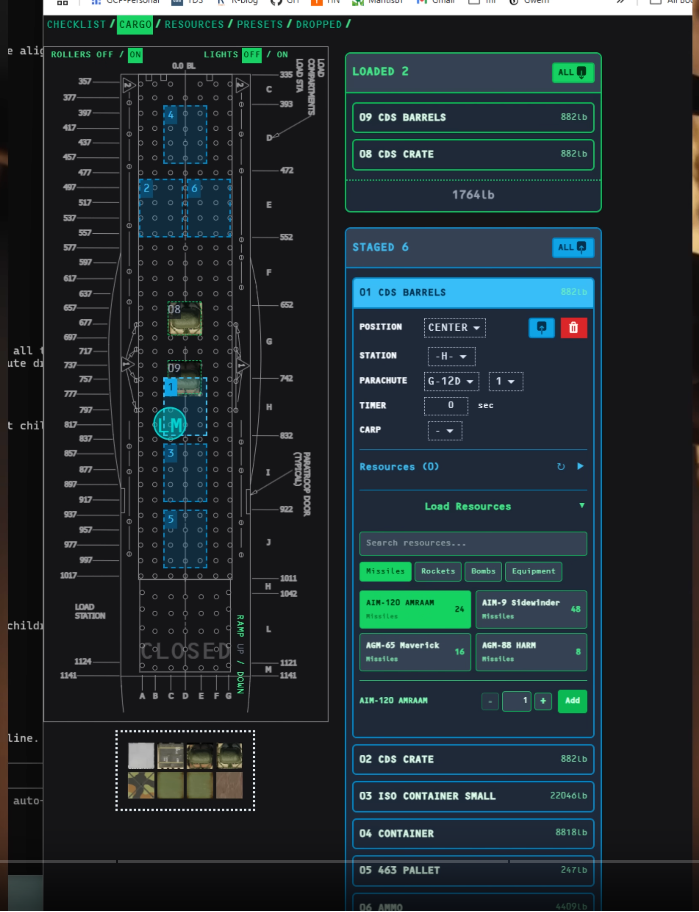Click the ALL button in the STAGED panel
699x912 pixels.
click(x=572, y=247)
